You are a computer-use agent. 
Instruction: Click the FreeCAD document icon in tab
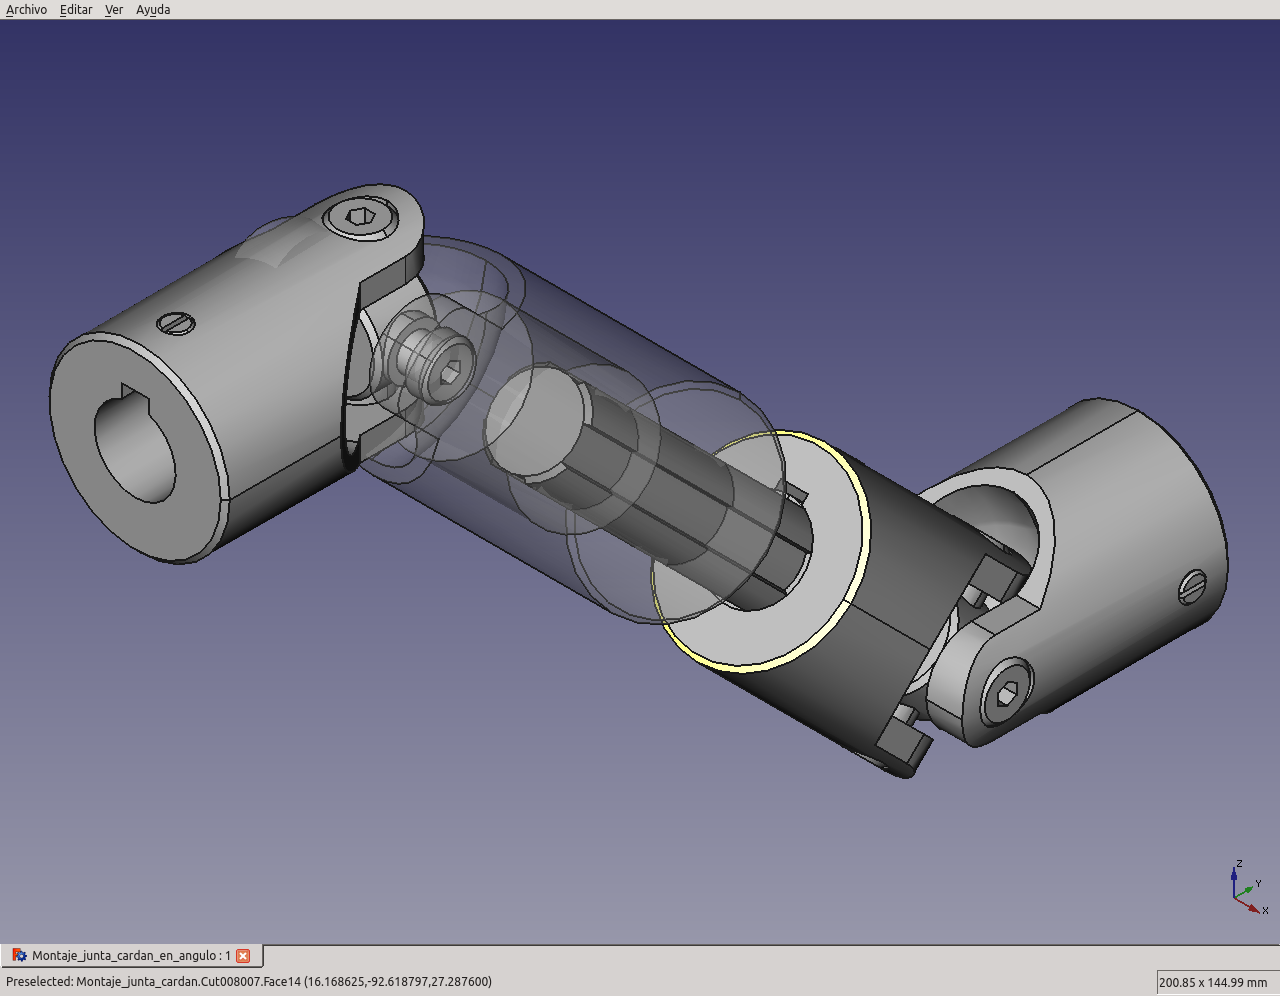19,956
